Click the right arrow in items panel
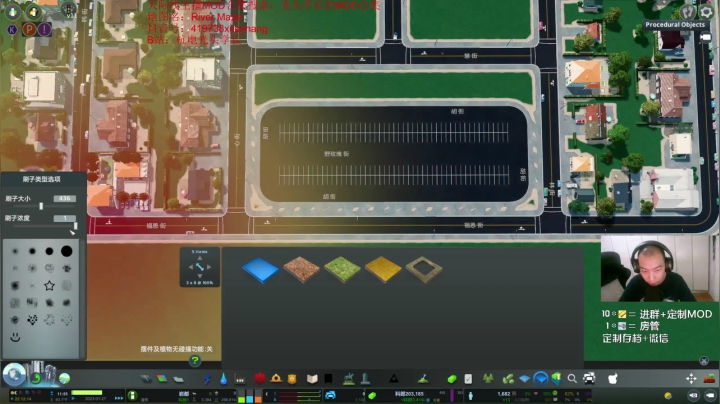The width and height of the screenshot is (720, 404). point(209,267)
